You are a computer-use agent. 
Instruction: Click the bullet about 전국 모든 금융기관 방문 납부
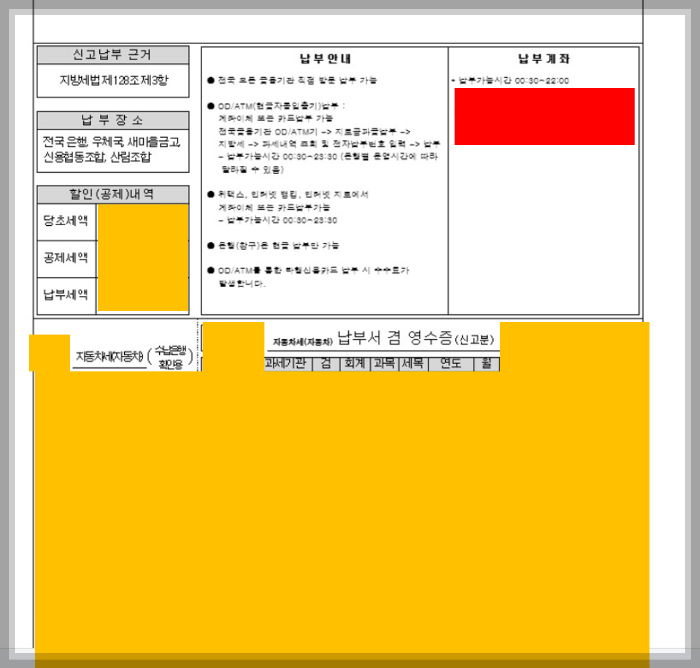(x=292, y=80)
